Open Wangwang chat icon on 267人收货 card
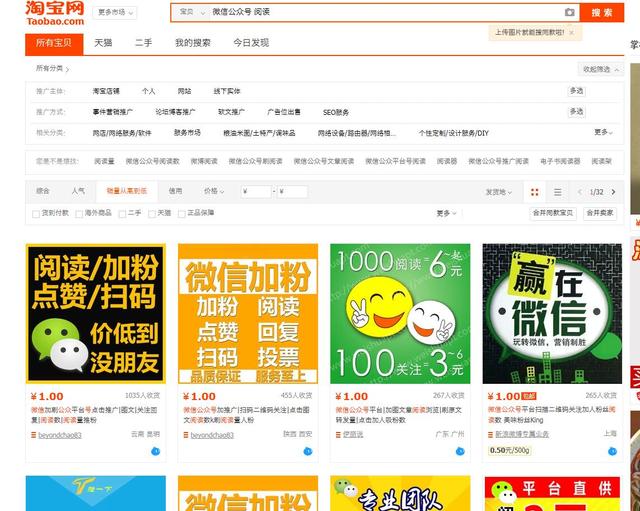 point(460,451)
